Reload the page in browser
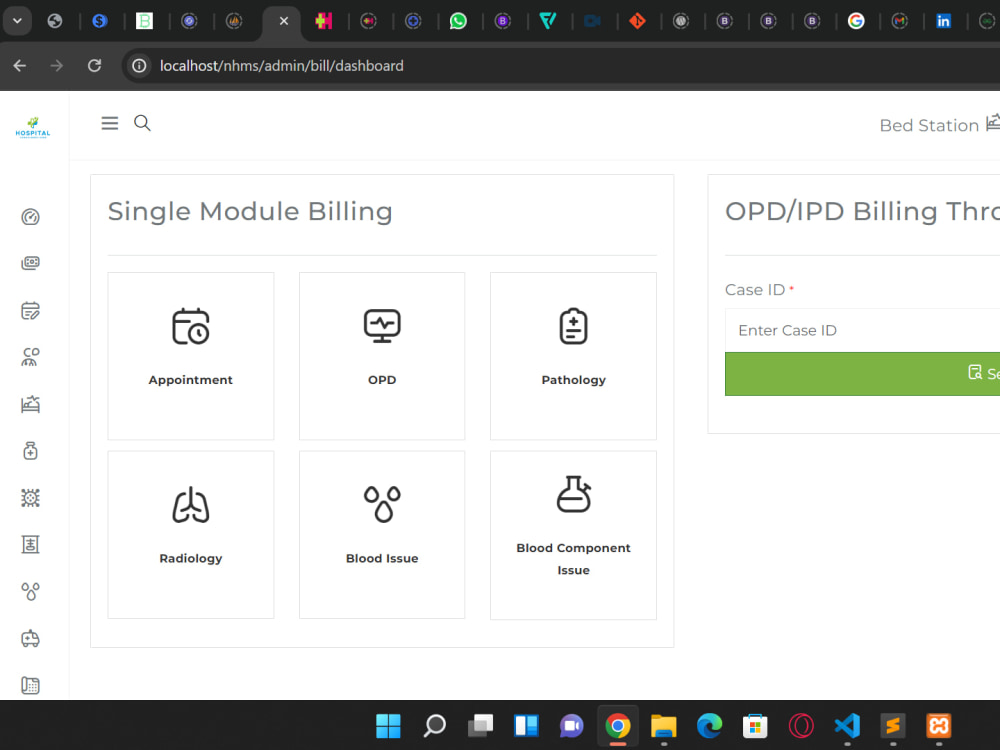The height and width of the screenshot is (750, 1000). [x=94, y=66]
